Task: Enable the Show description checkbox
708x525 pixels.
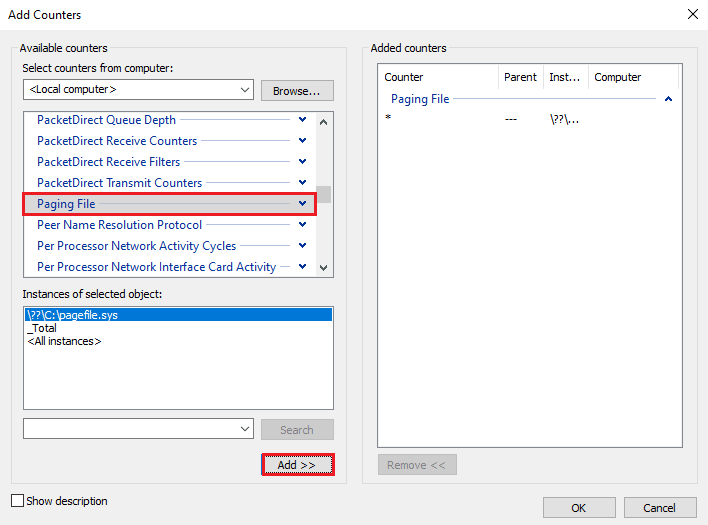Action: (18, 501)
